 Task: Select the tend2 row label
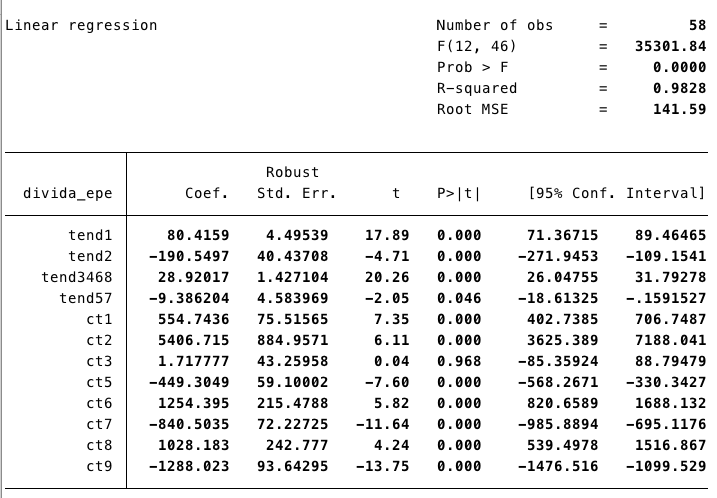95,256
